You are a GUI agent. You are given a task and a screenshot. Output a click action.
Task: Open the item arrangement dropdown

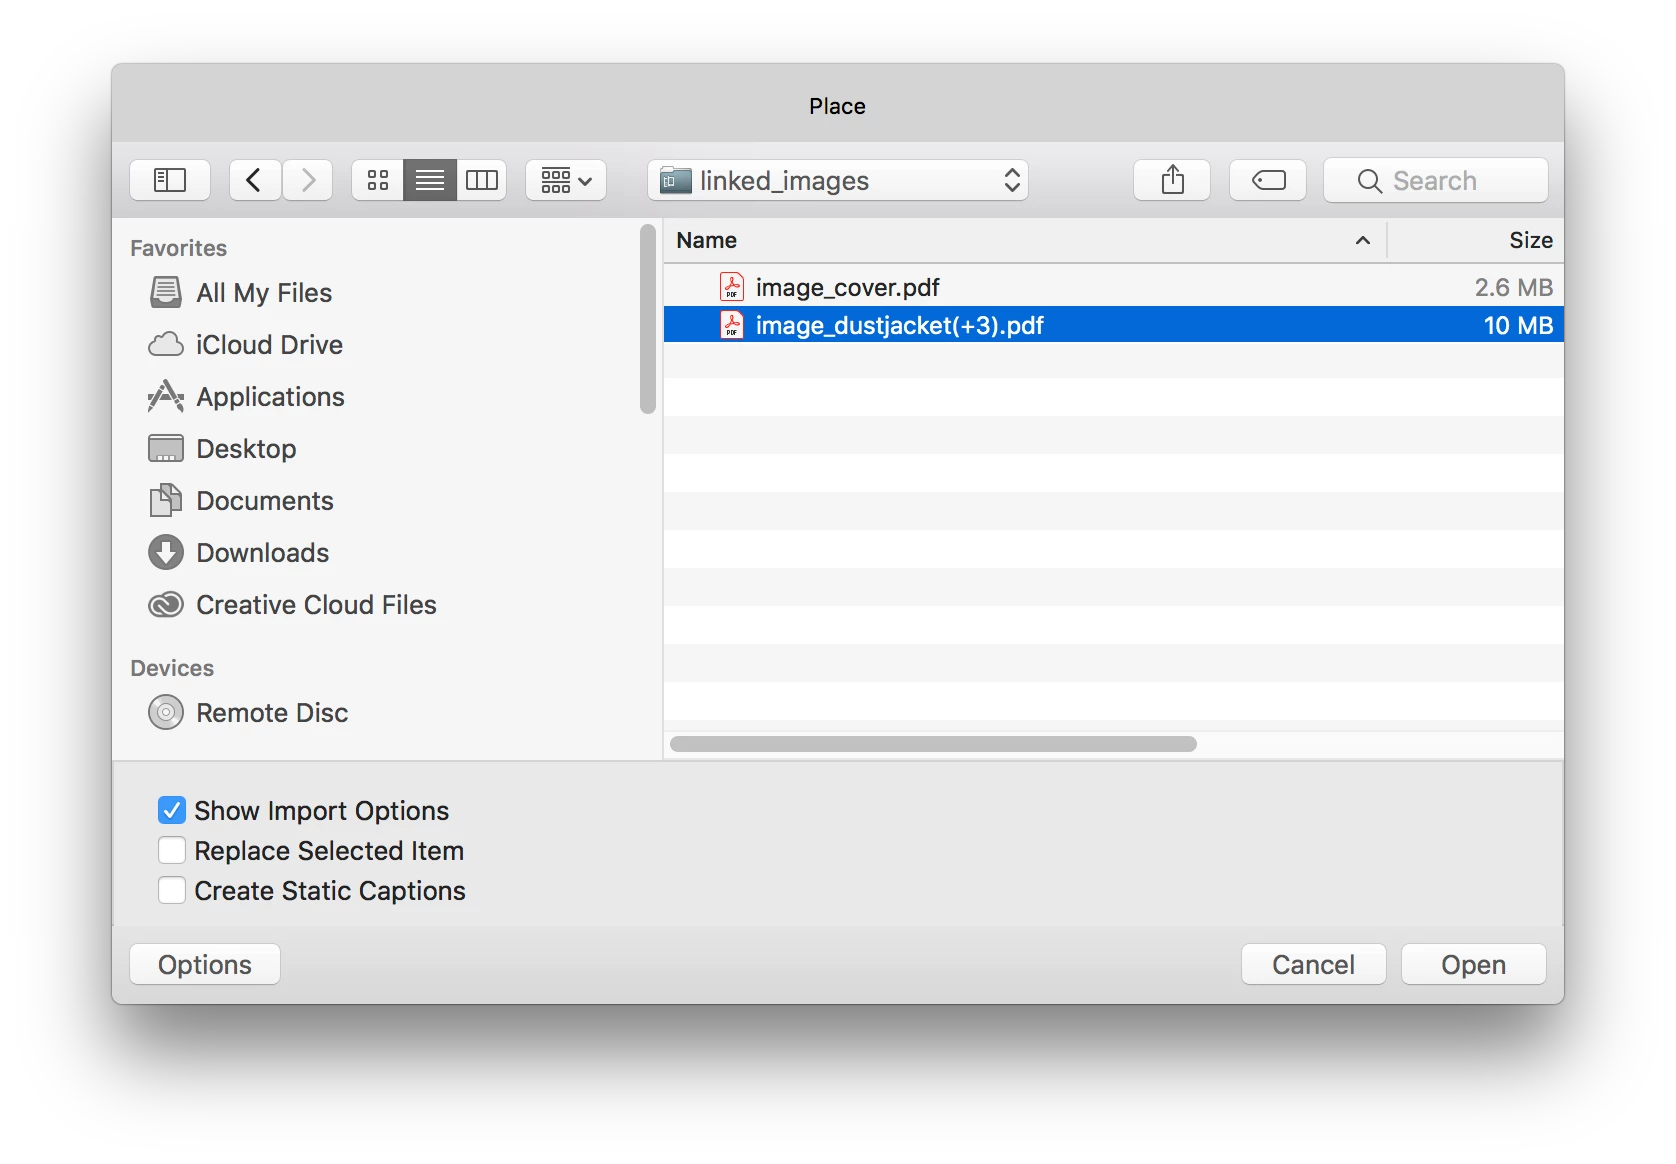[566, 180]
